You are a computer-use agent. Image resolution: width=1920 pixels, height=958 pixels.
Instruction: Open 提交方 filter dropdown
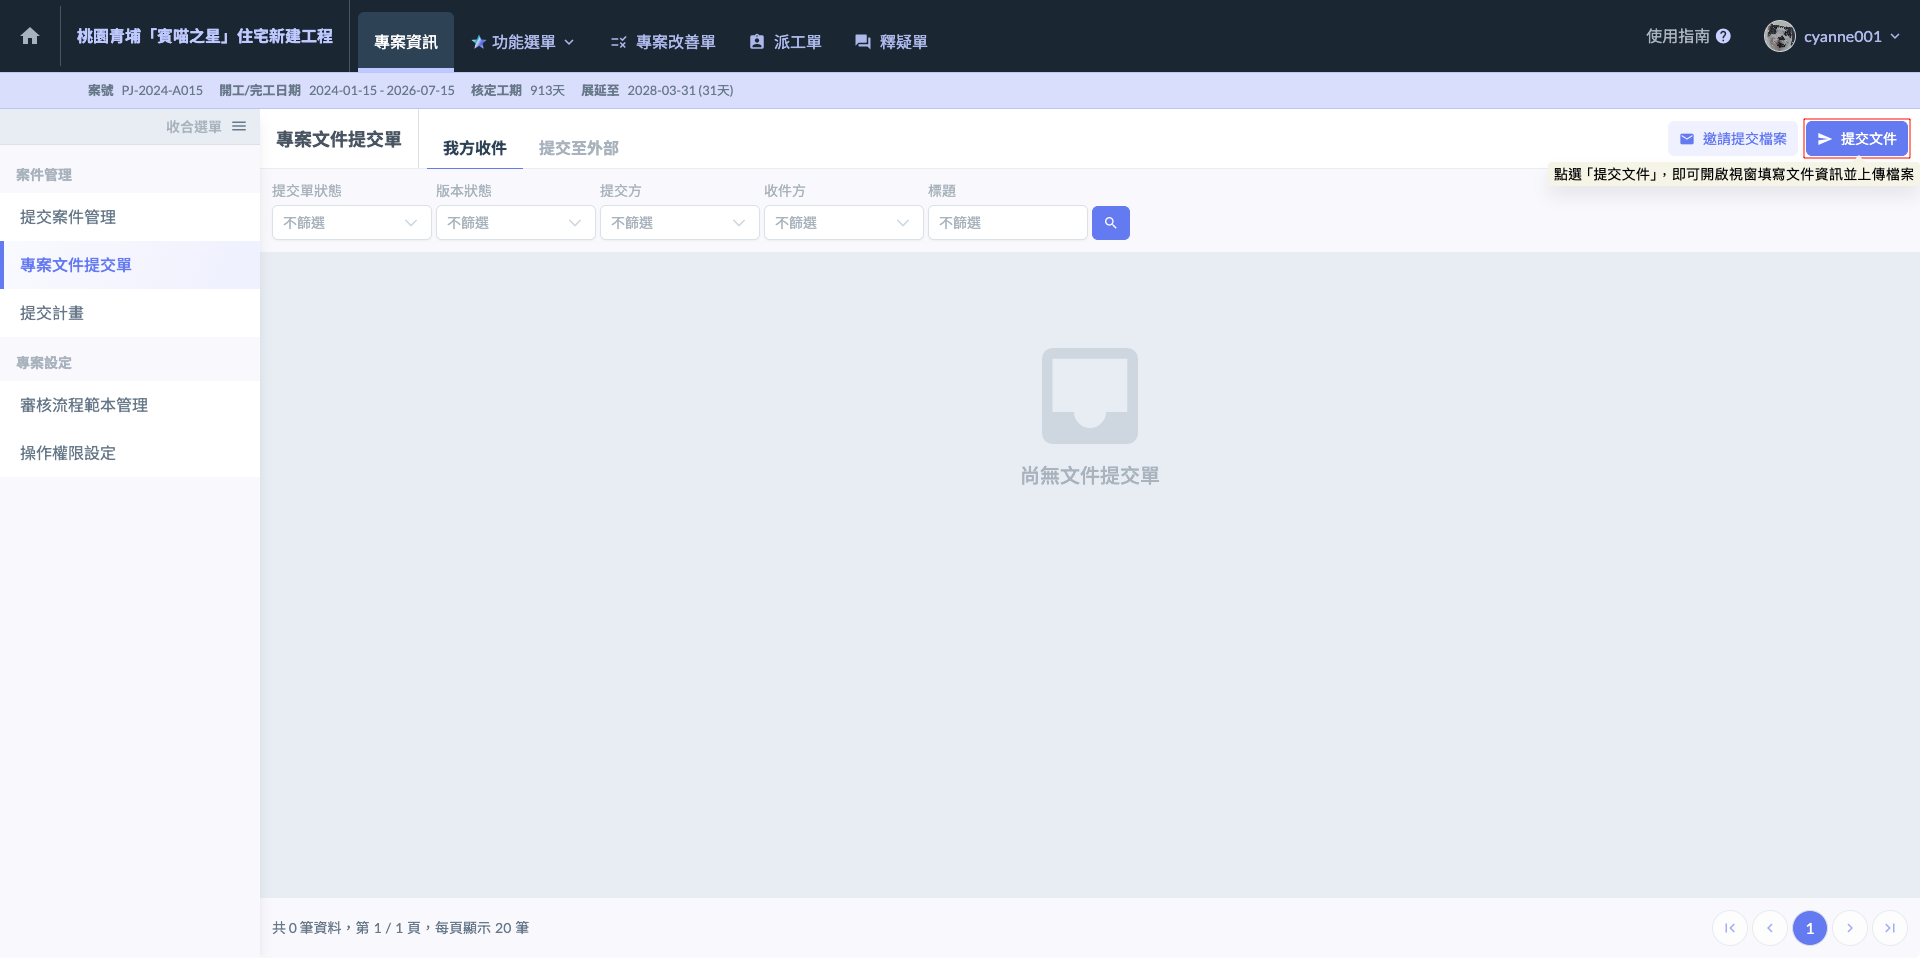(680, 223)
